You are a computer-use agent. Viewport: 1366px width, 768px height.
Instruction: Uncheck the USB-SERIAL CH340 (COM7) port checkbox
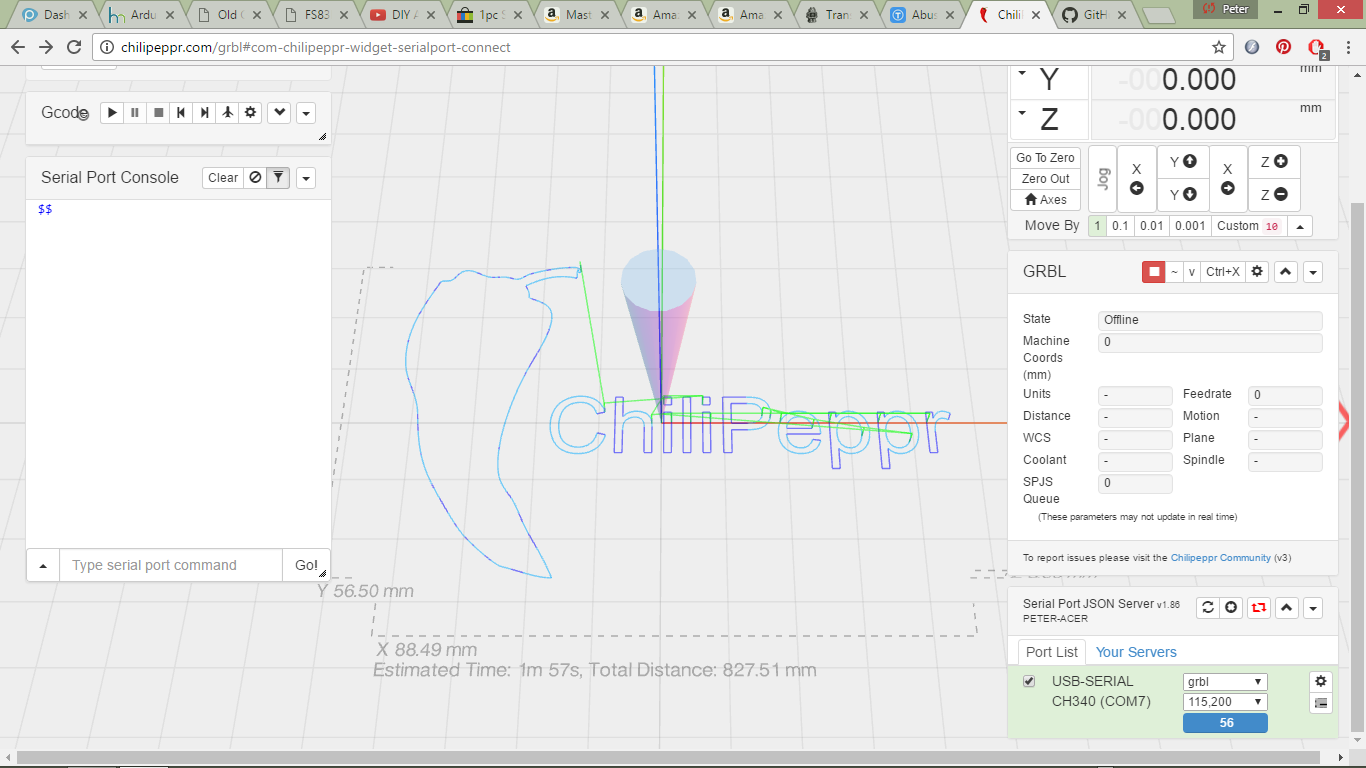1029,681
